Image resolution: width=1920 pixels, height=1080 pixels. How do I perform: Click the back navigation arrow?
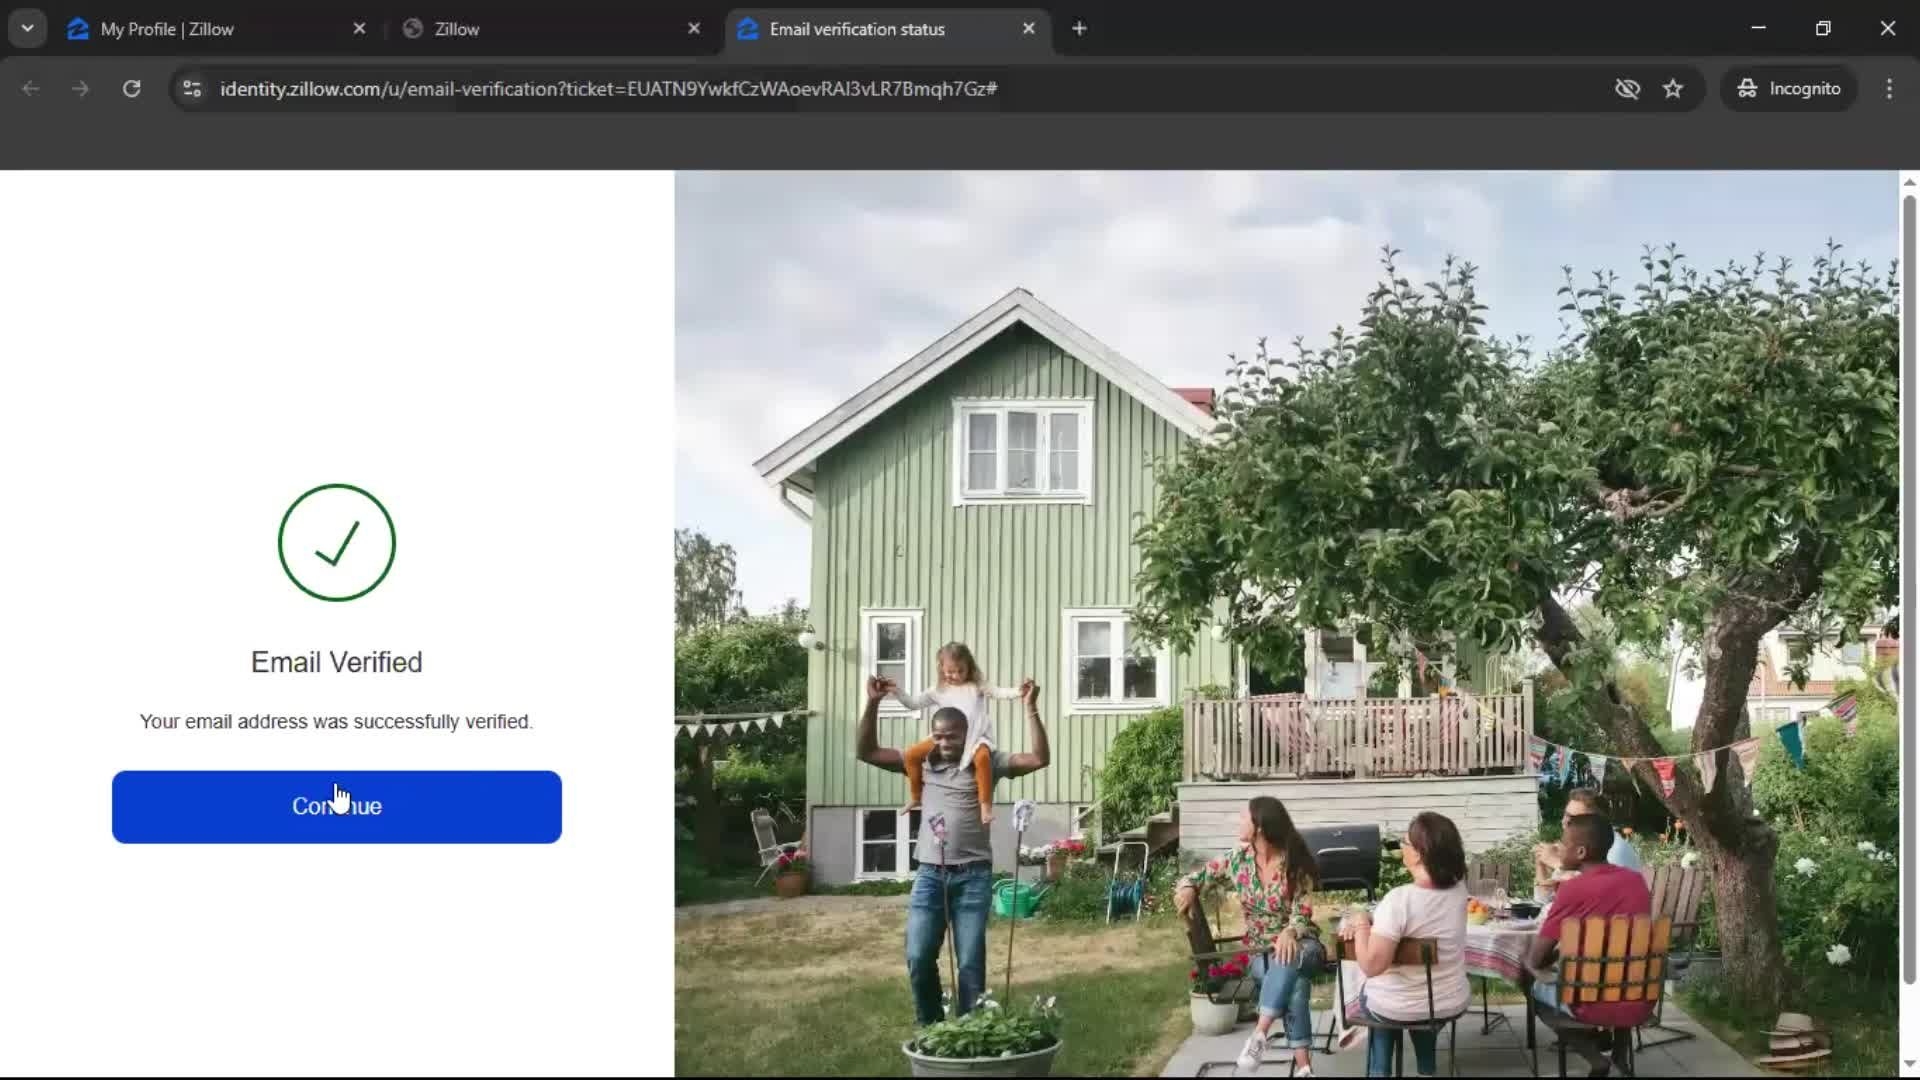(31, 88)
